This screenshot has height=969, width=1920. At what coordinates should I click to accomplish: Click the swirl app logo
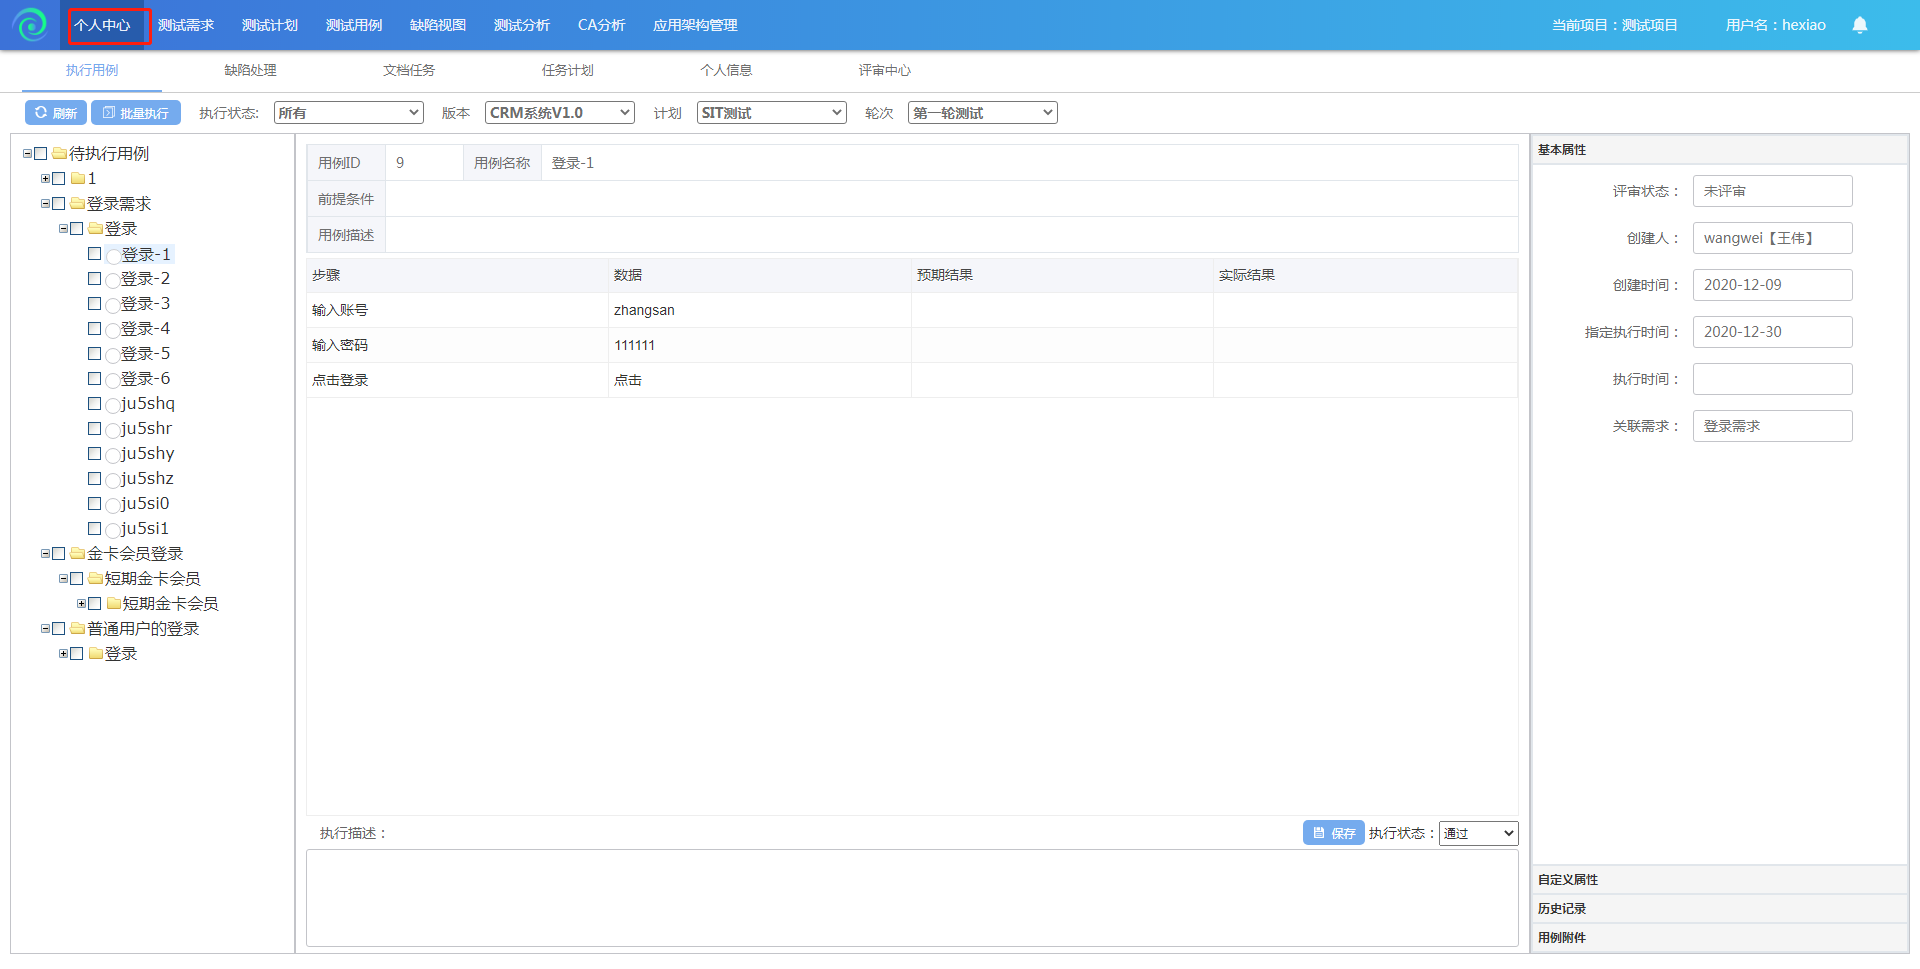(31, 25)
